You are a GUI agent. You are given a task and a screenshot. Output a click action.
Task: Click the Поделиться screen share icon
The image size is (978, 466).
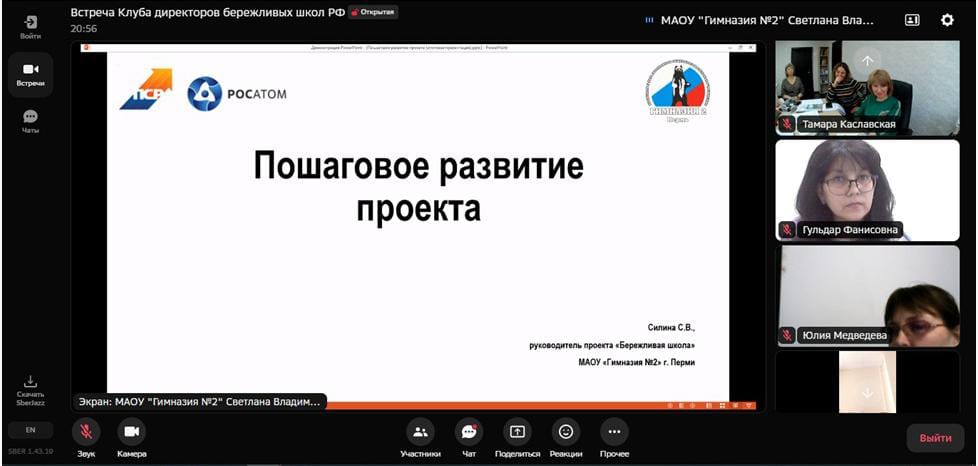coord(517,432)
